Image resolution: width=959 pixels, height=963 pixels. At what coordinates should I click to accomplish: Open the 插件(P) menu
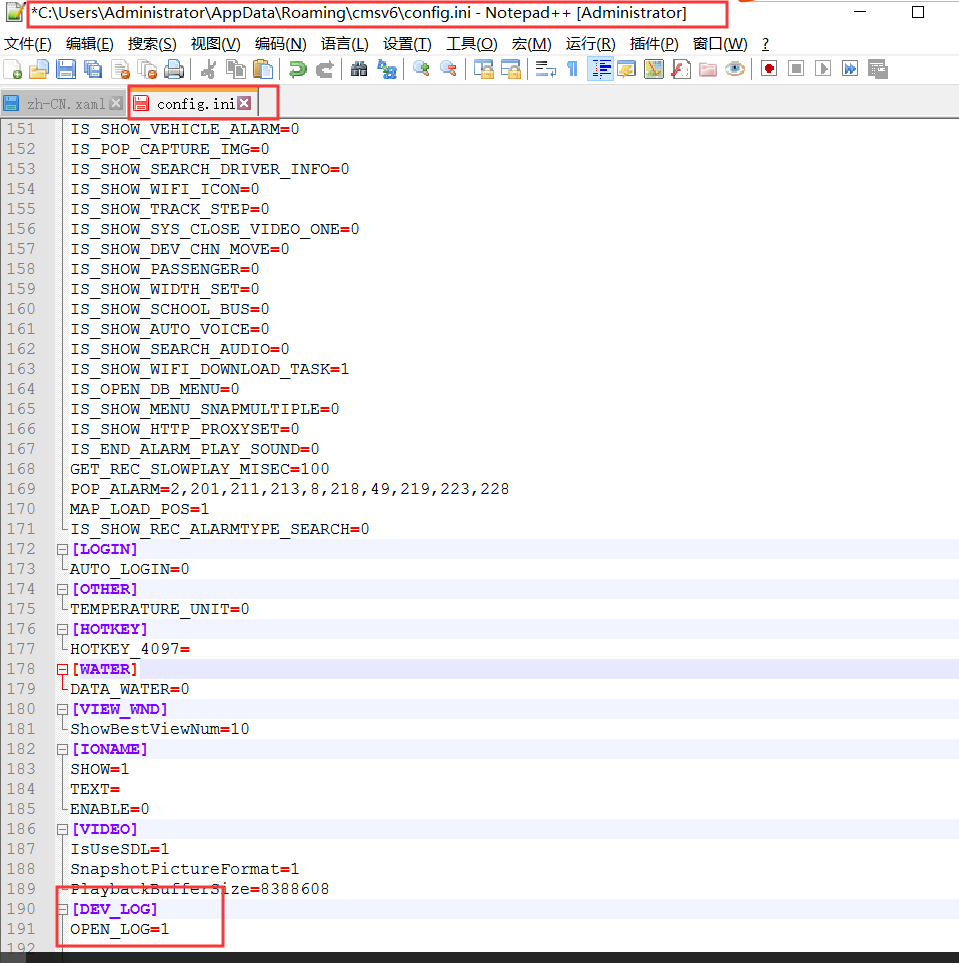click(x=654, y=44)
